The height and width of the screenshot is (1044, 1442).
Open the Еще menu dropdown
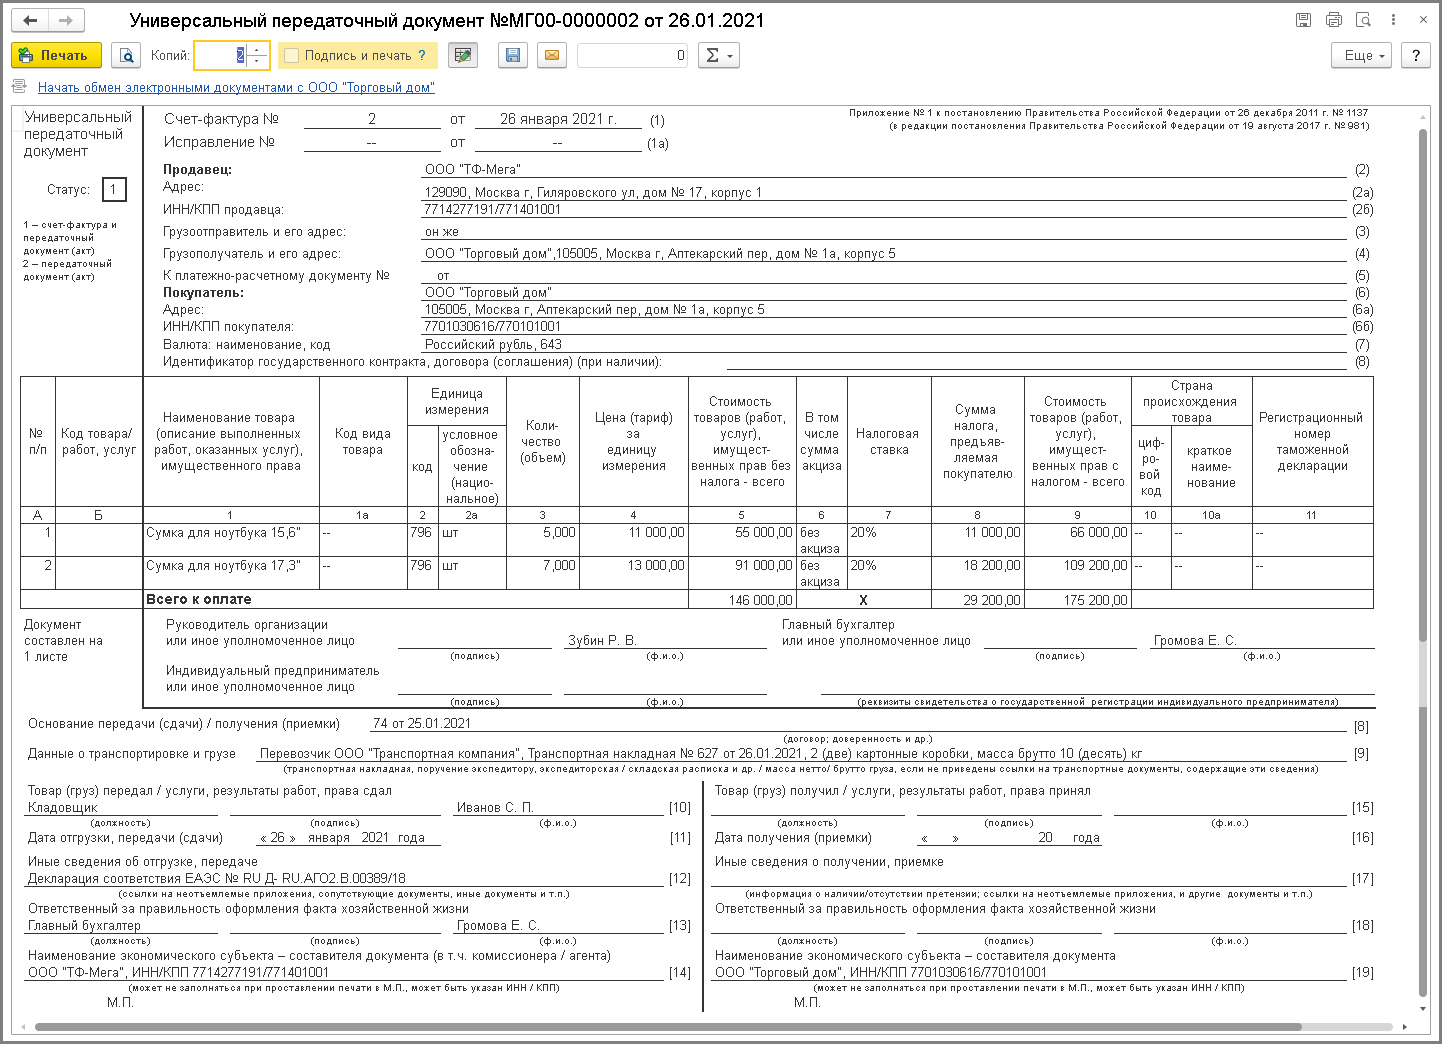point(1362,56)
